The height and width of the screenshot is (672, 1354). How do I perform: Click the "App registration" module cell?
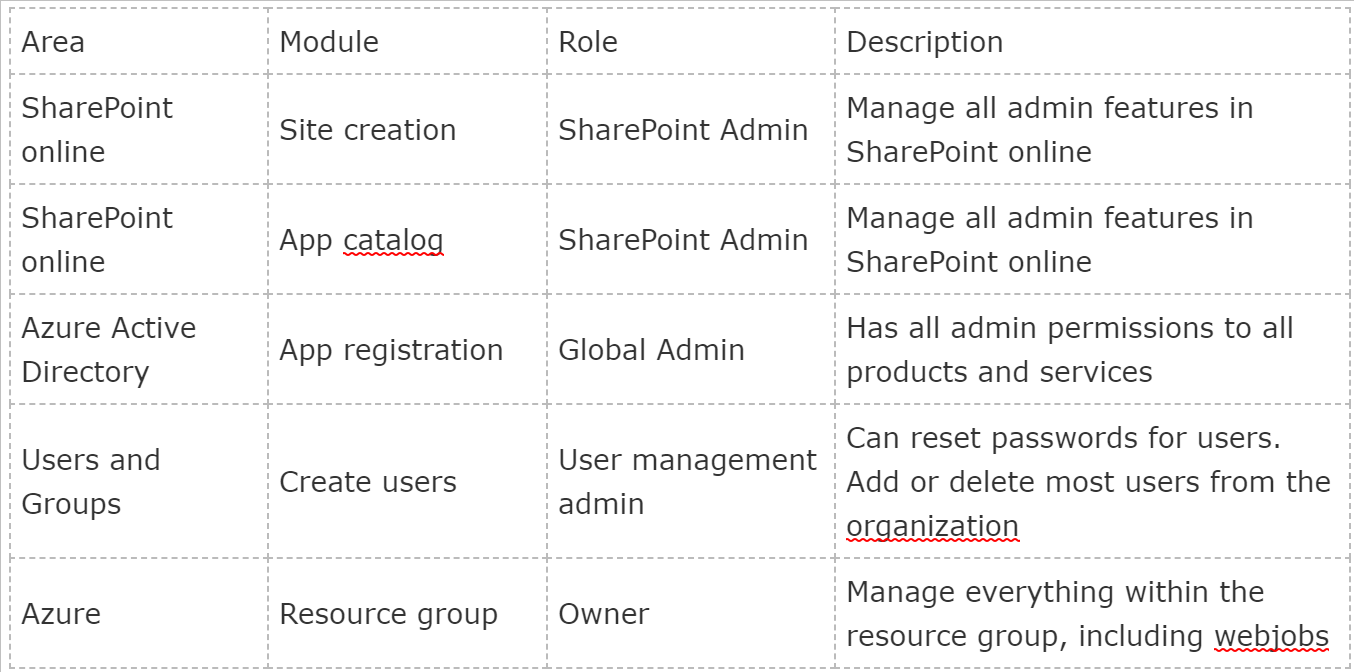407,350
